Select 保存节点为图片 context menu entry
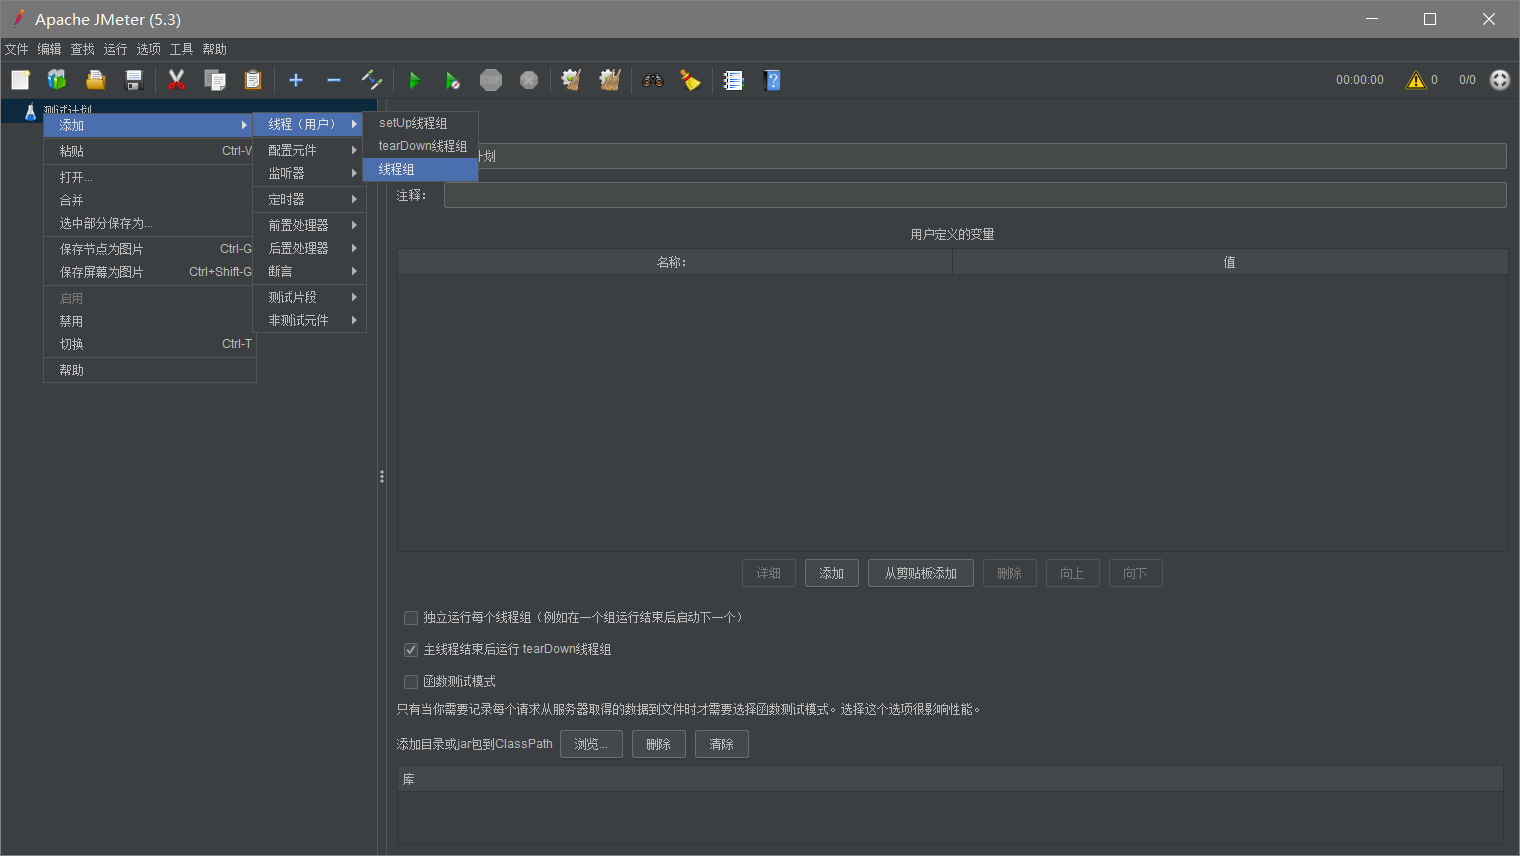Screen dimensions: 1520x856 coord(150,249)
